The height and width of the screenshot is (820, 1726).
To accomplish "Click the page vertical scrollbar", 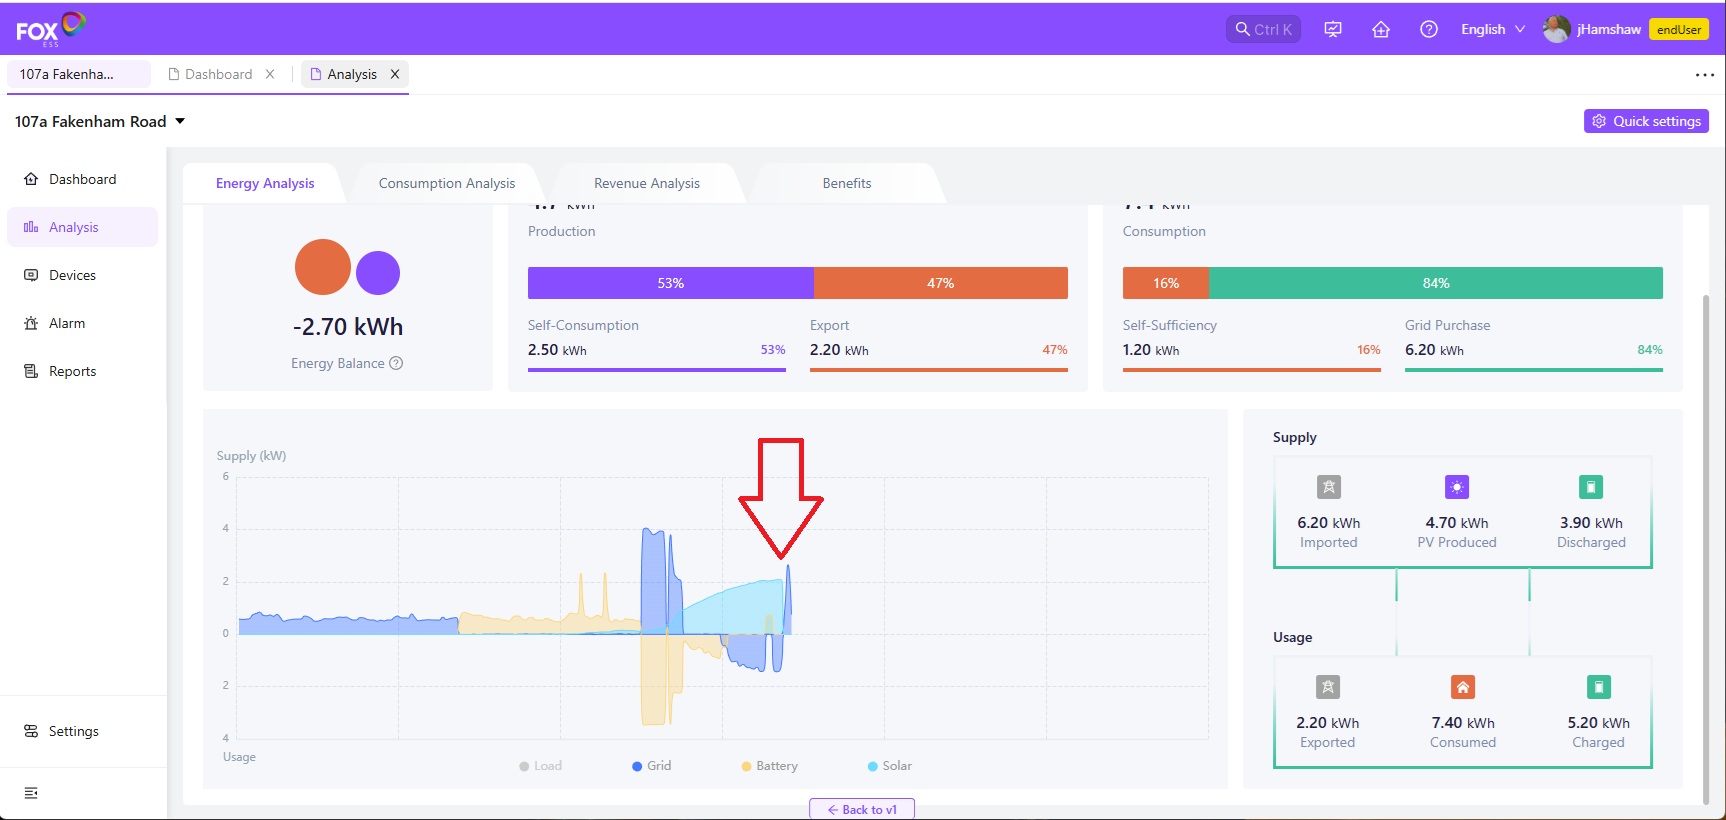I will click(x=1706, y=548).
